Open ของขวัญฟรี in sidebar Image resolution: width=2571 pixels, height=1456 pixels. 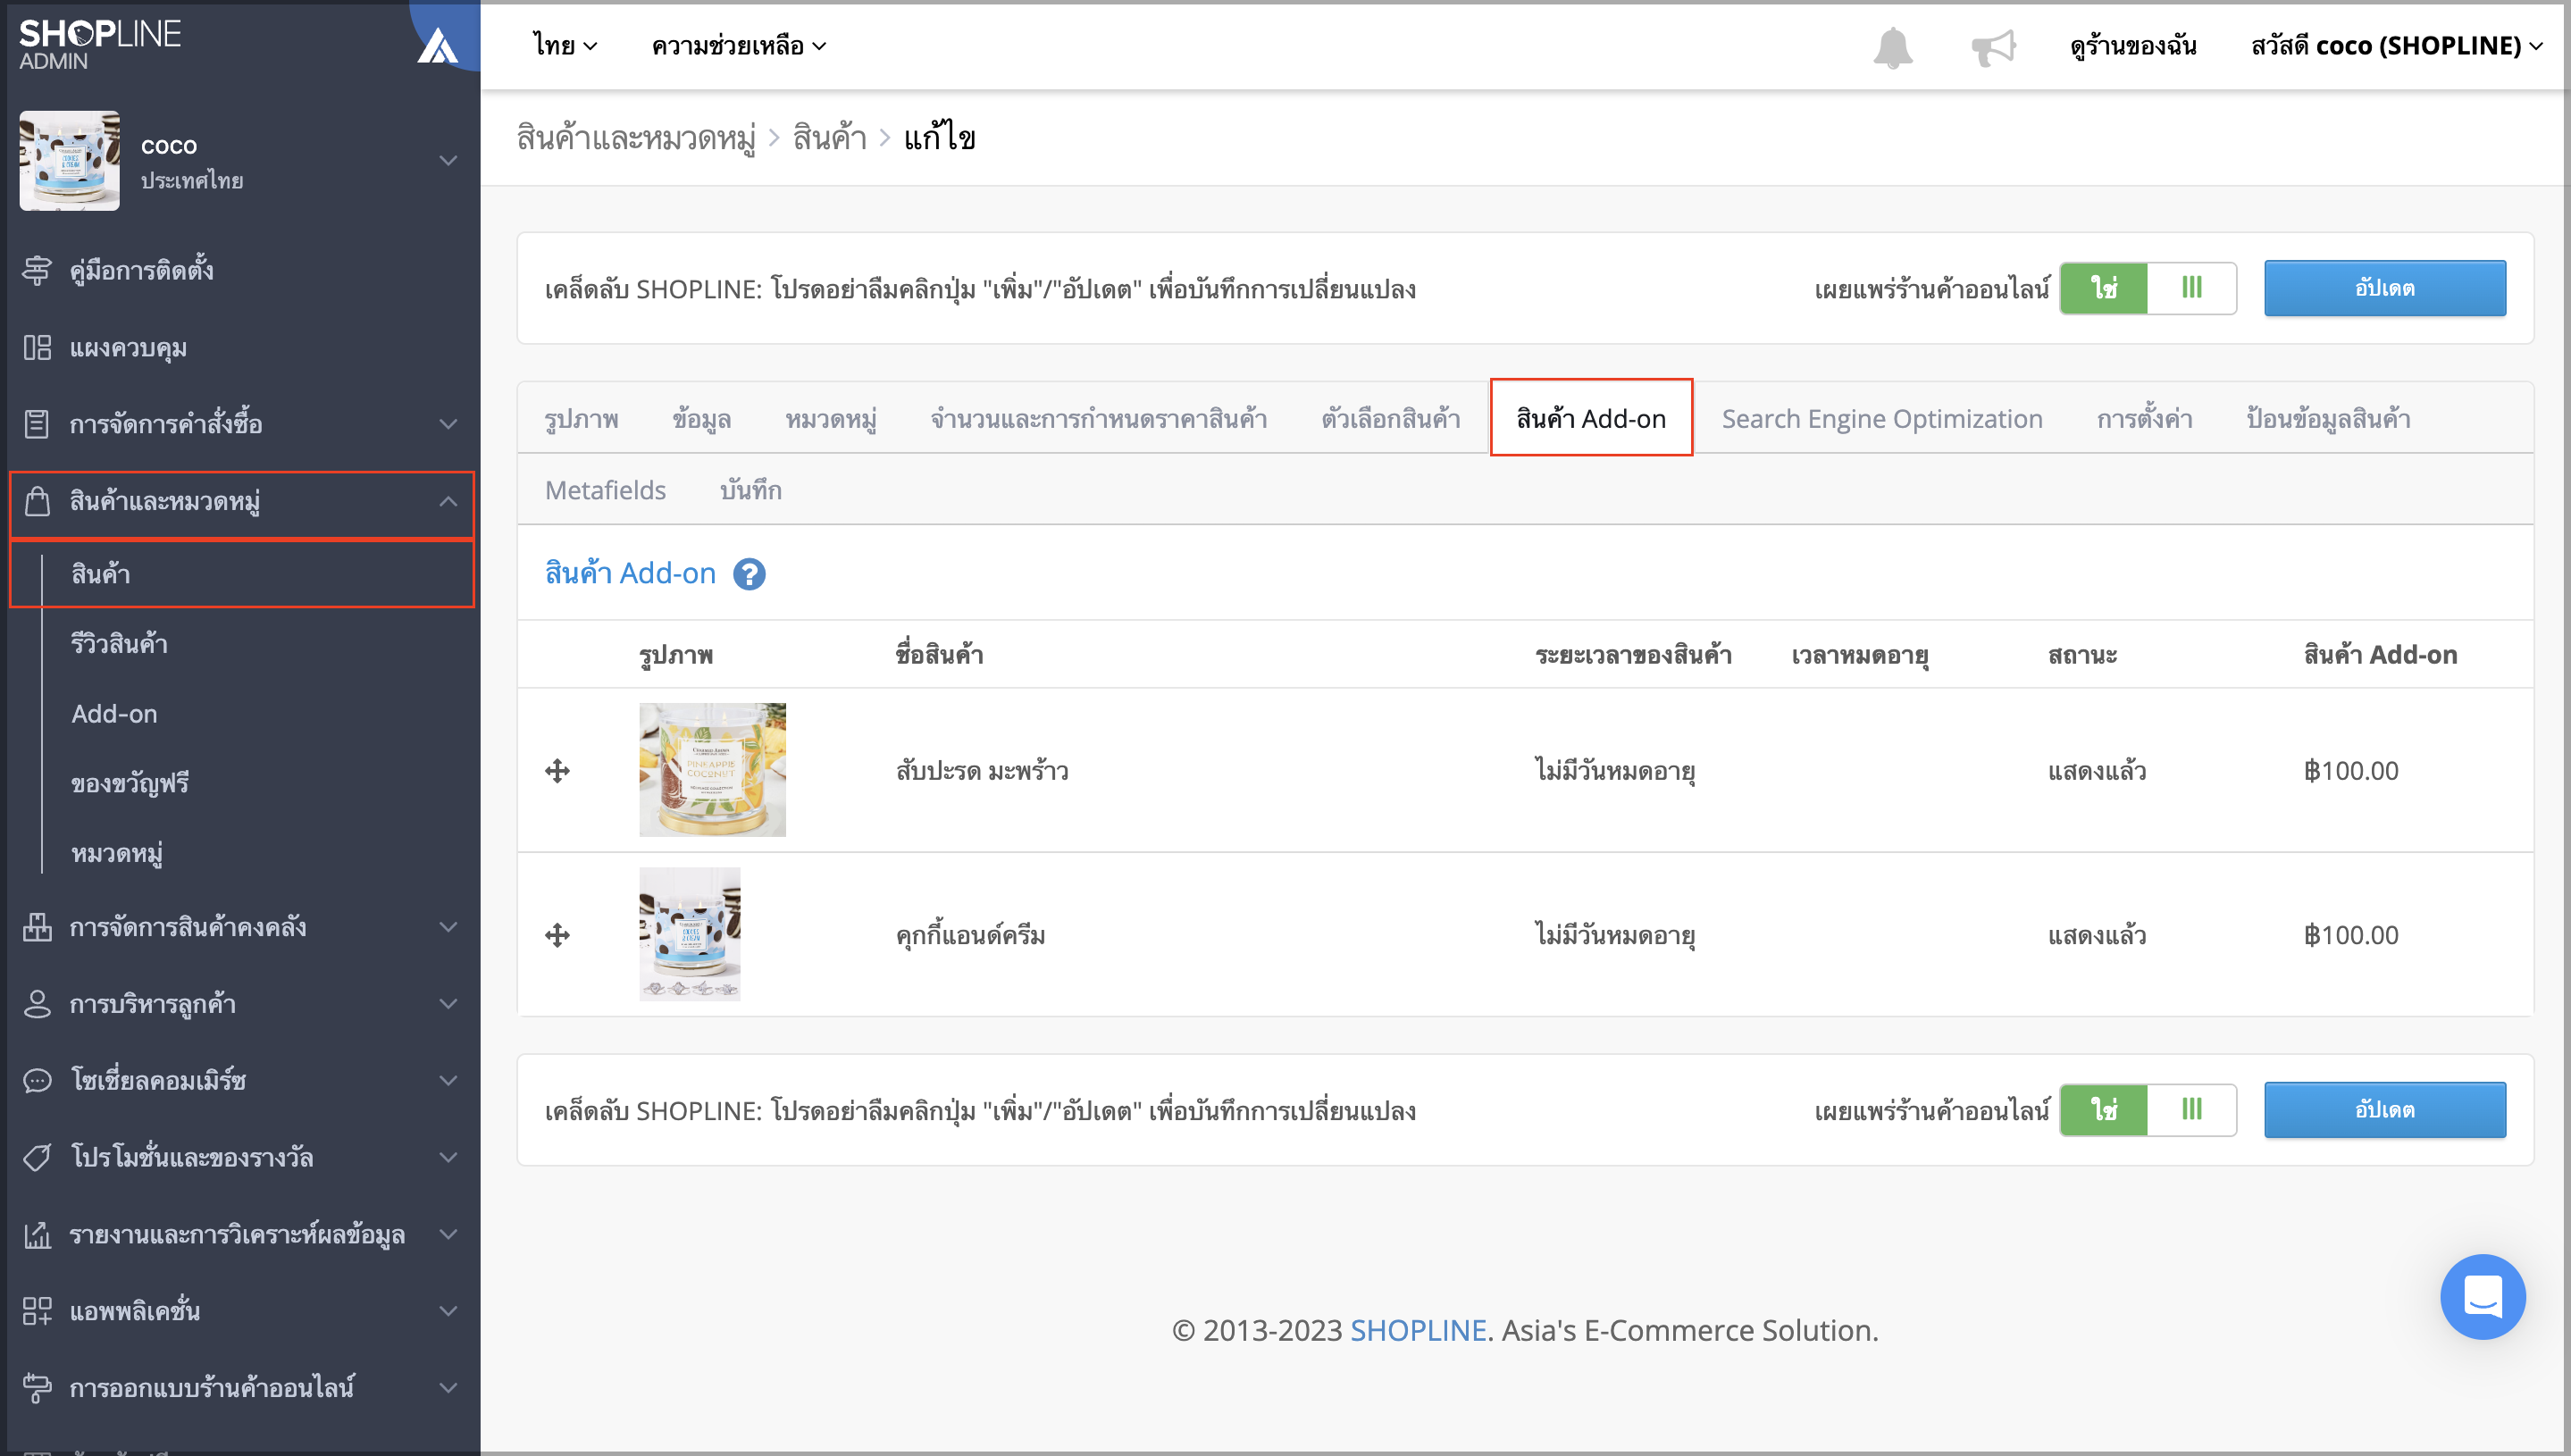click(x=130, y=784)
